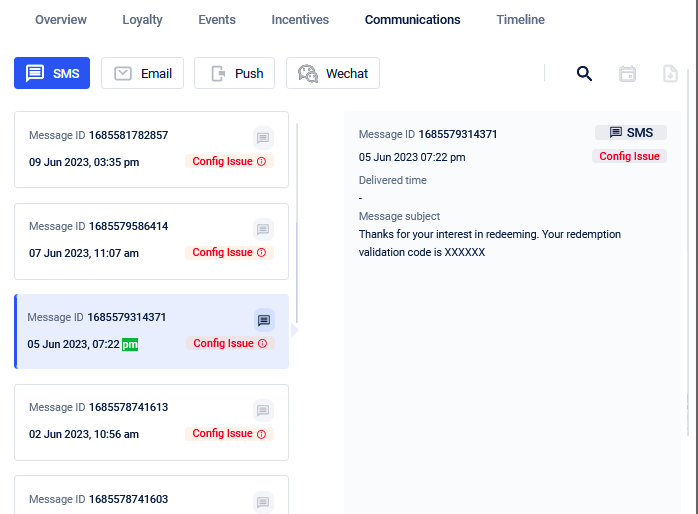Switch to the Email channel
The height and width of the screenshot is (514, 698).
pyautogui.click(x=142, y=73)
